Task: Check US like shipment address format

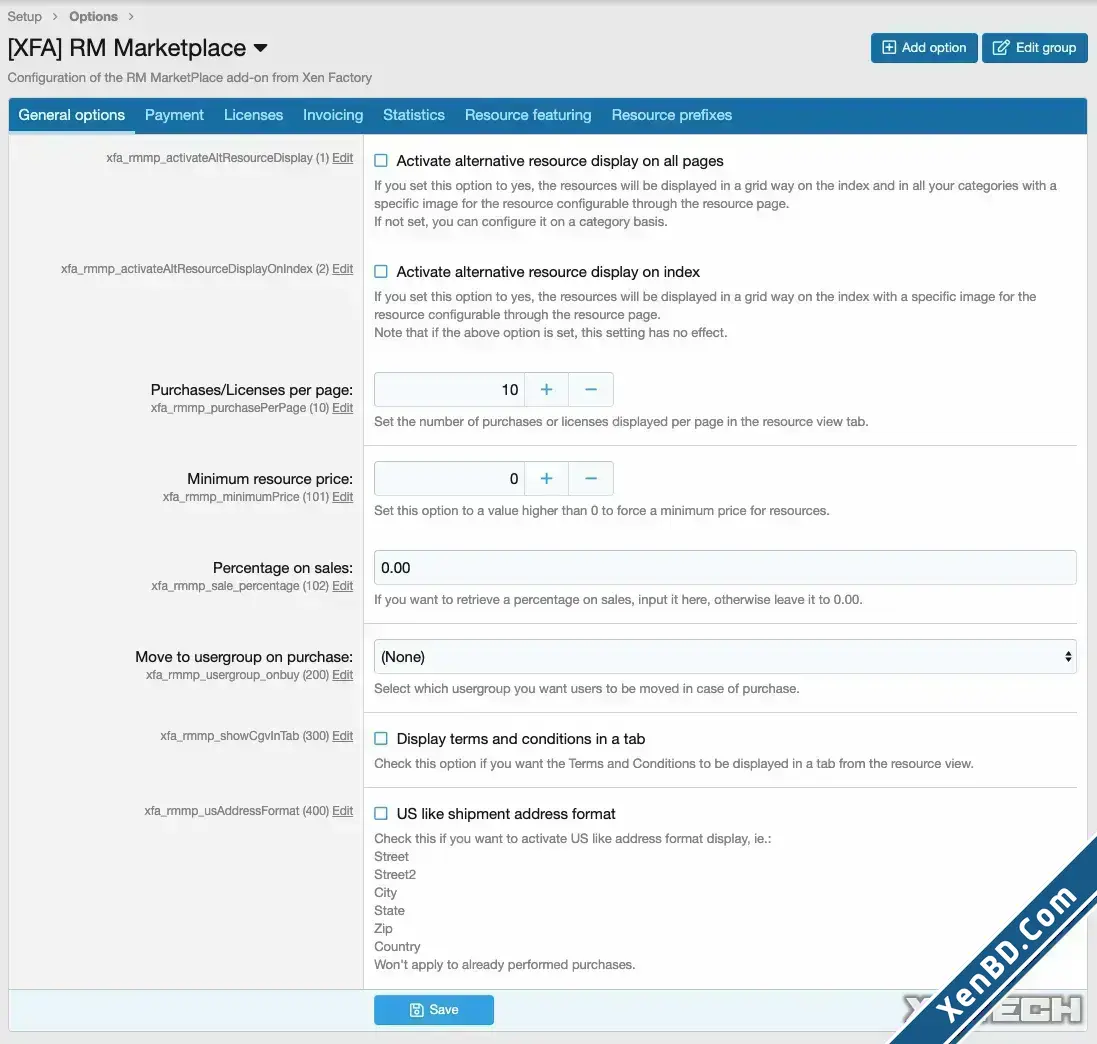Action: click(381, 814)
